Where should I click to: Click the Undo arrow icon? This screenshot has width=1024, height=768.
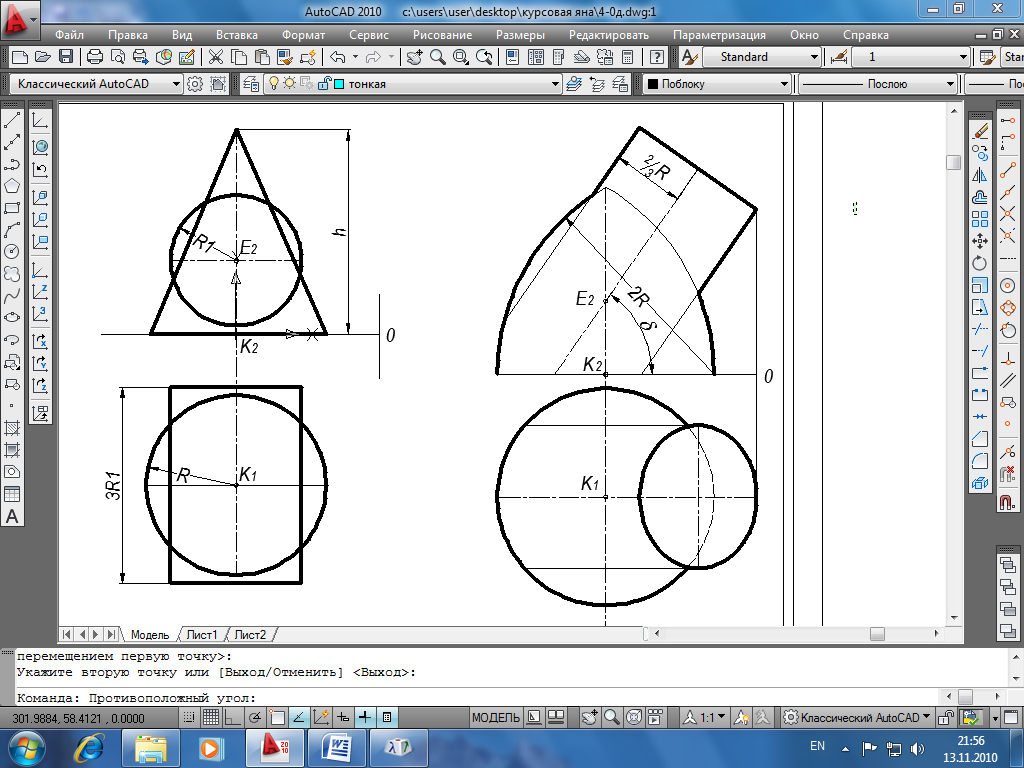pos(338,57)
